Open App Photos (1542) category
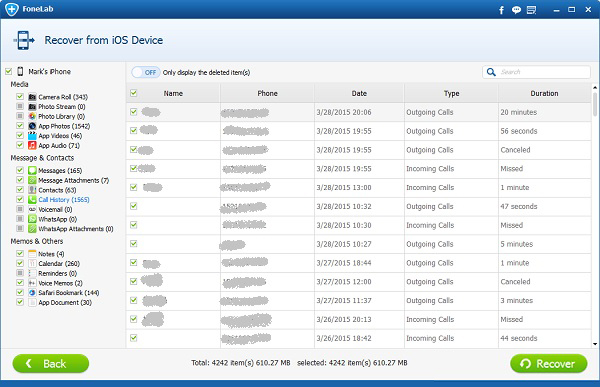 (x=64, y=126)
